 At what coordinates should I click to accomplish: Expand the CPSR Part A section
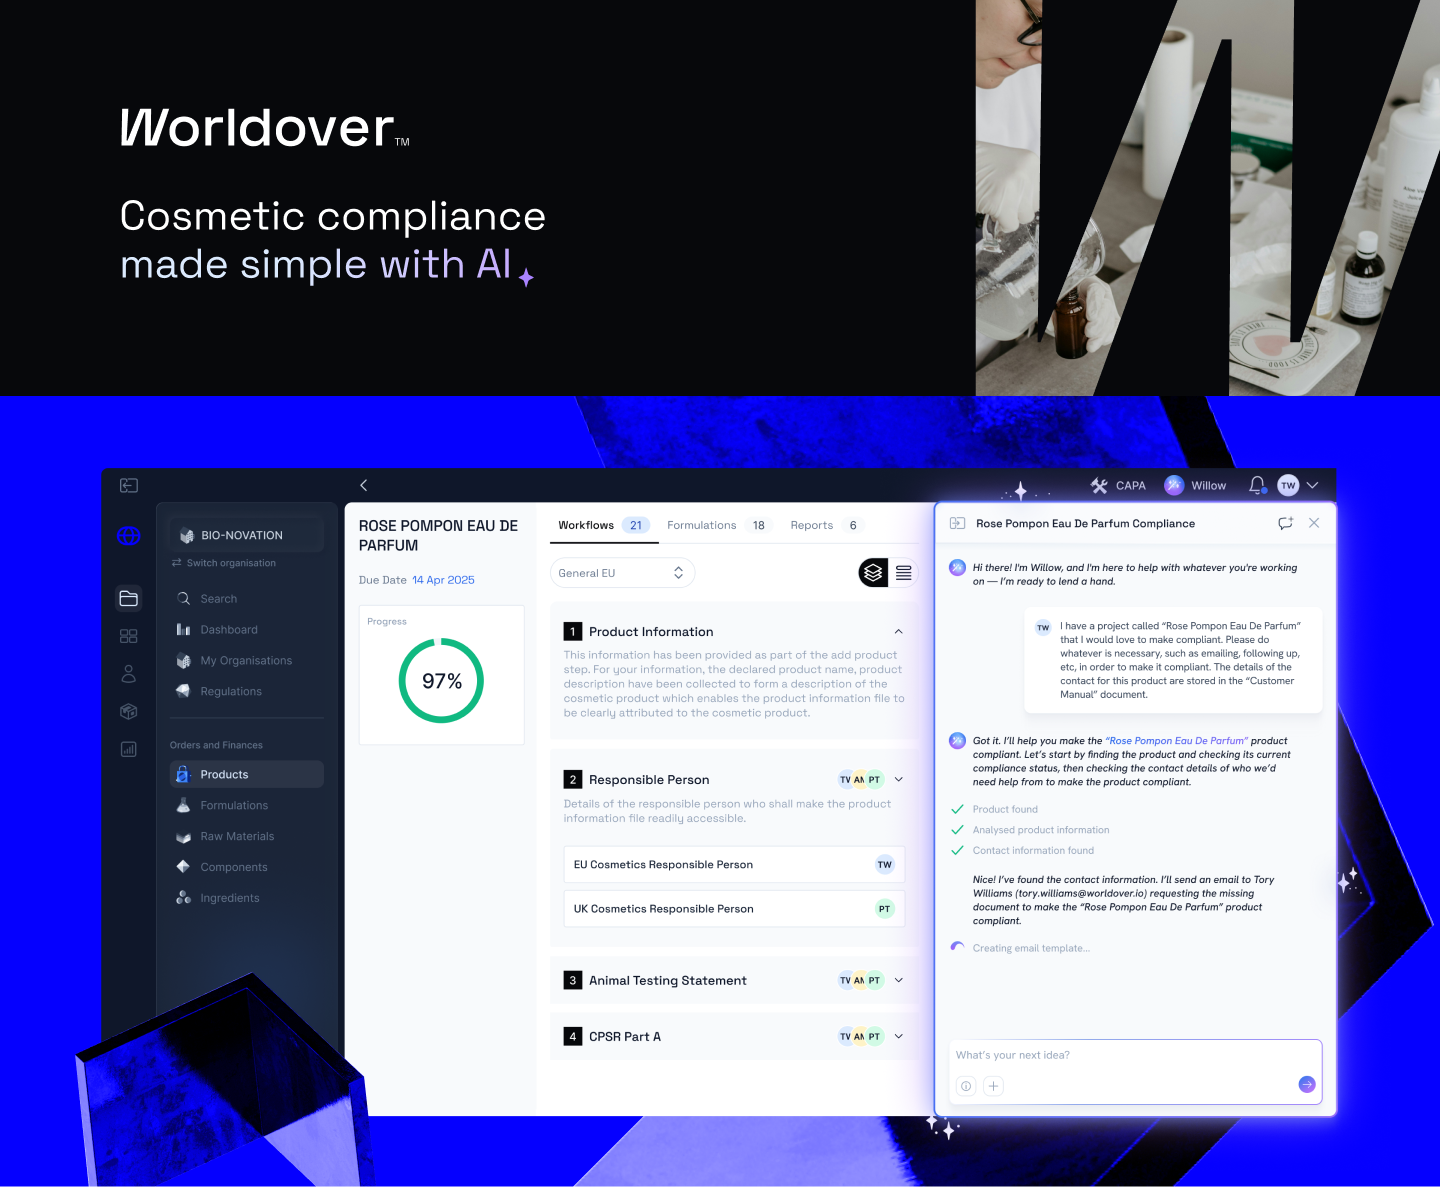898,1036
